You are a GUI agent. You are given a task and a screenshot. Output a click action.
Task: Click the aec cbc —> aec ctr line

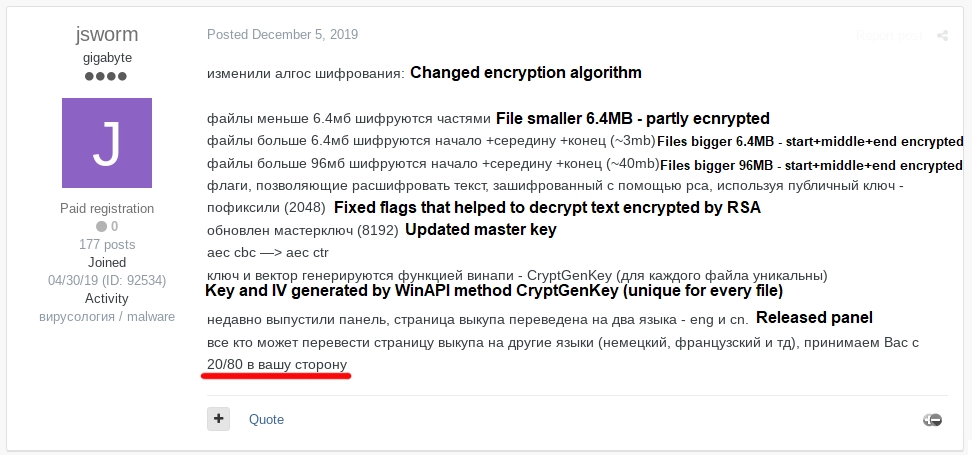tap(267, 253)
